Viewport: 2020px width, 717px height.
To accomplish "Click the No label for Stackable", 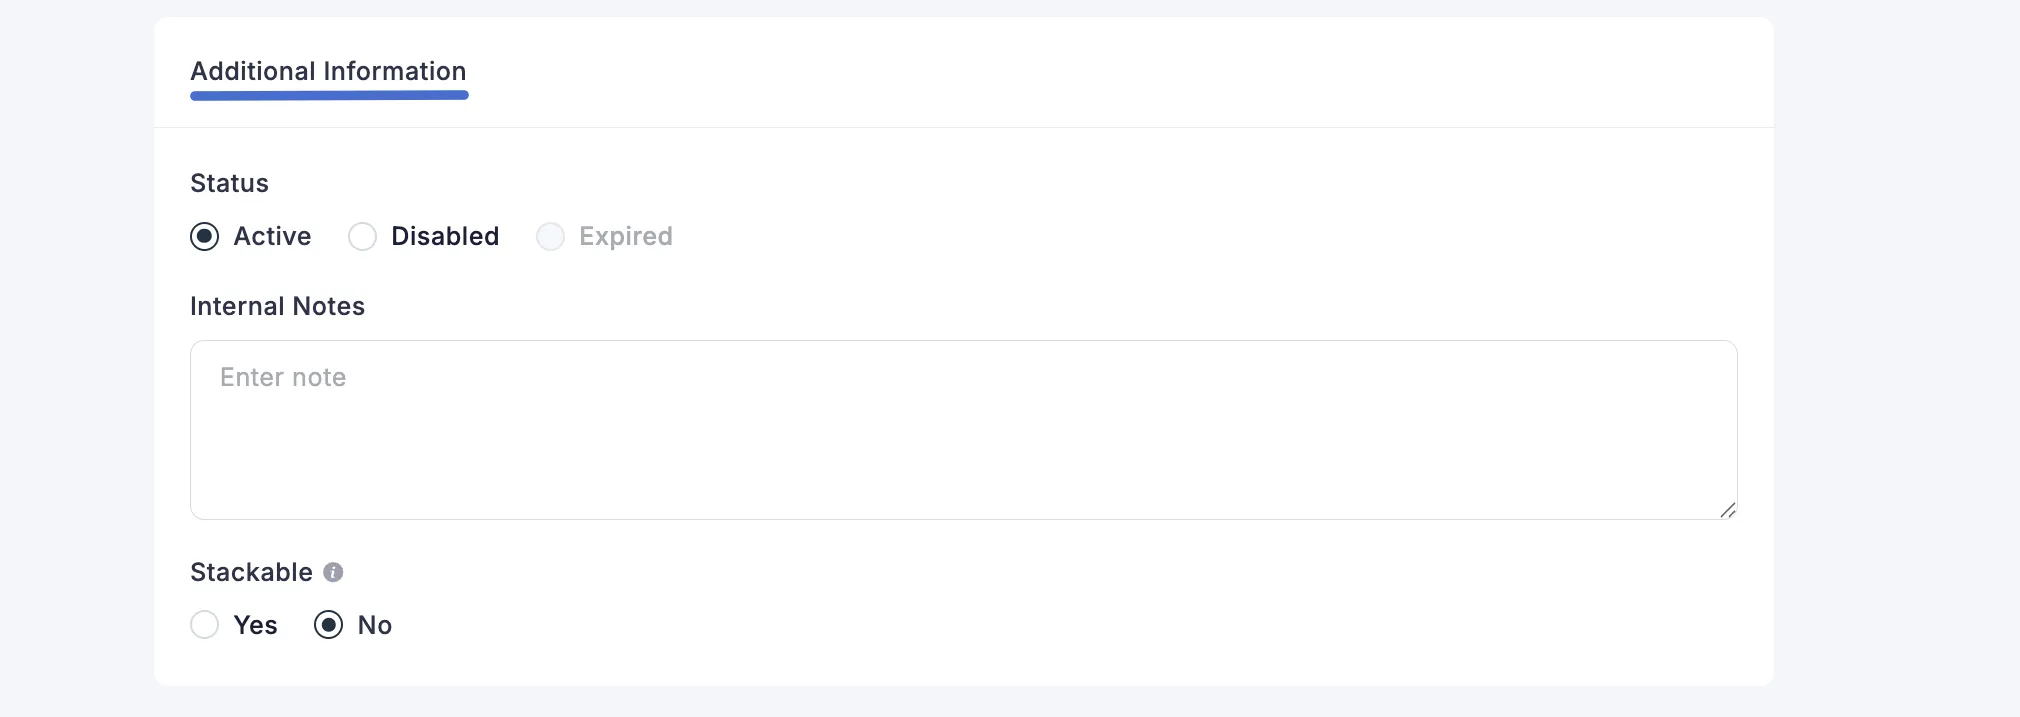I will point(373,624).
